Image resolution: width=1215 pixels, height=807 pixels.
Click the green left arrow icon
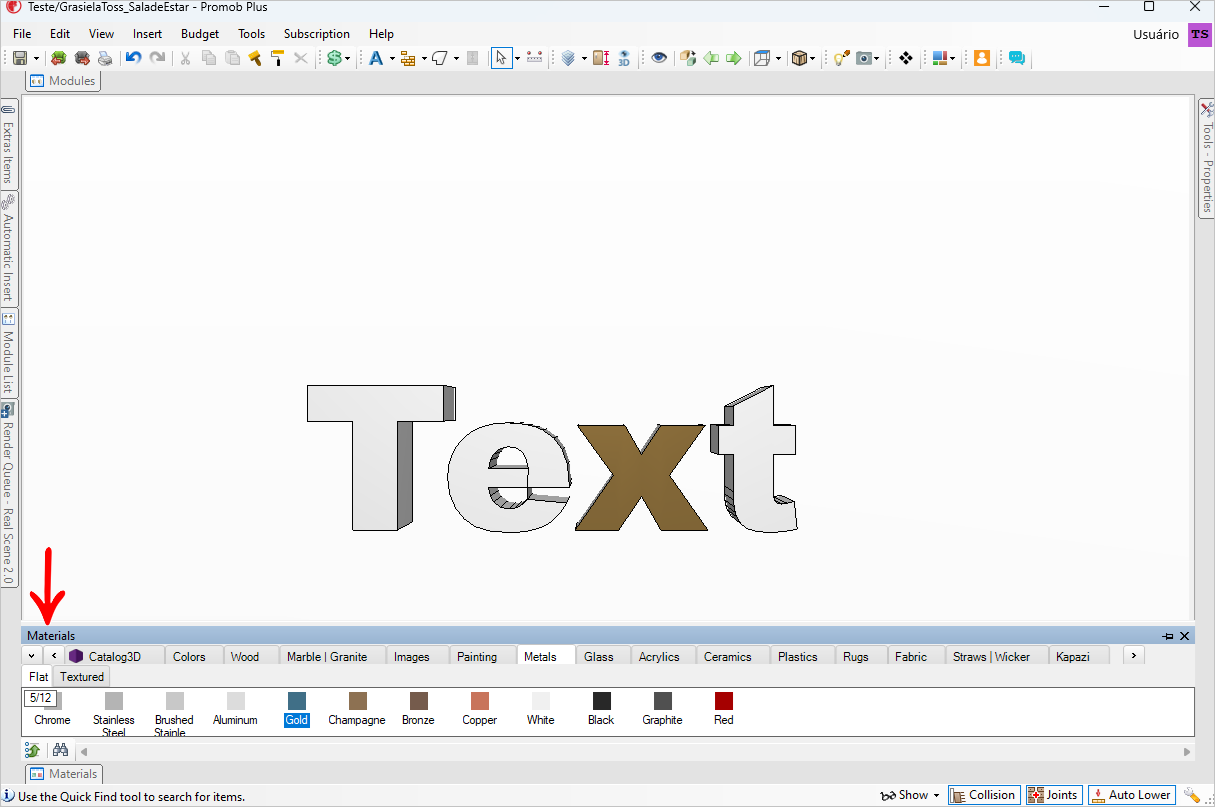click(711, 58)
